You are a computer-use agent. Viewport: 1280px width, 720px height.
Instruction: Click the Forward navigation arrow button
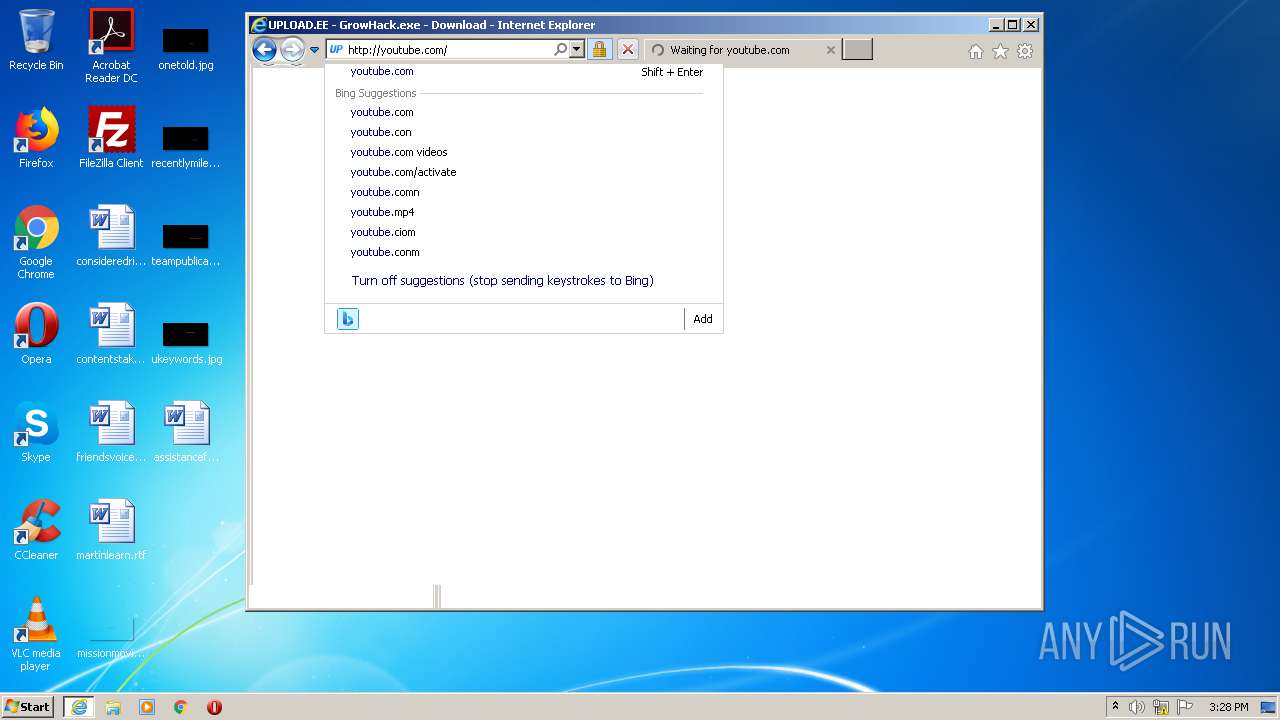pos(292,50)
